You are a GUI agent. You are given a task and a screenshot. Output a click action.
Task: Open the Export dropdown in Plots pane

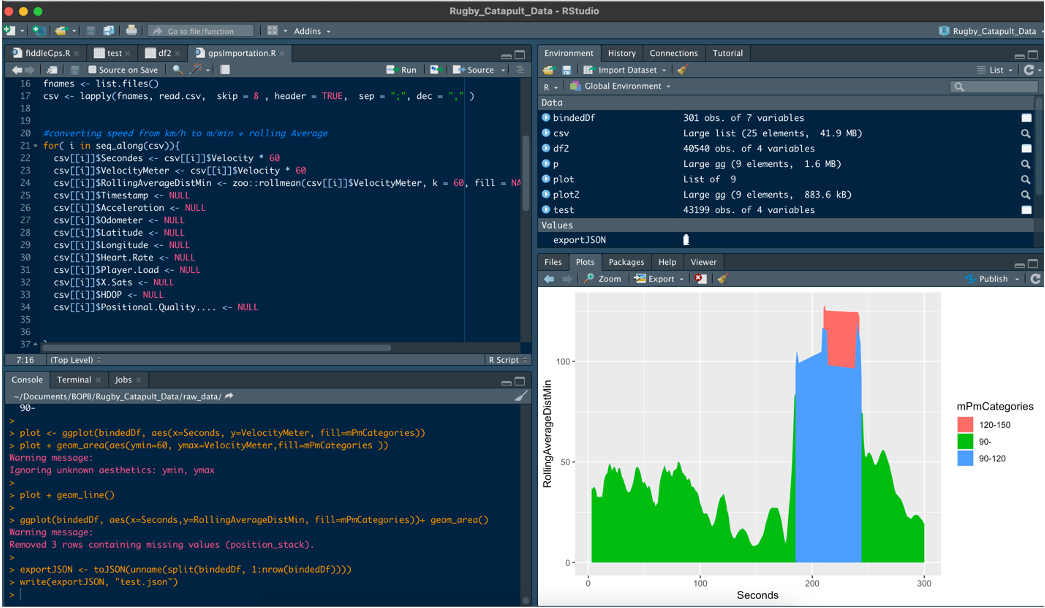tap(661, 279)
